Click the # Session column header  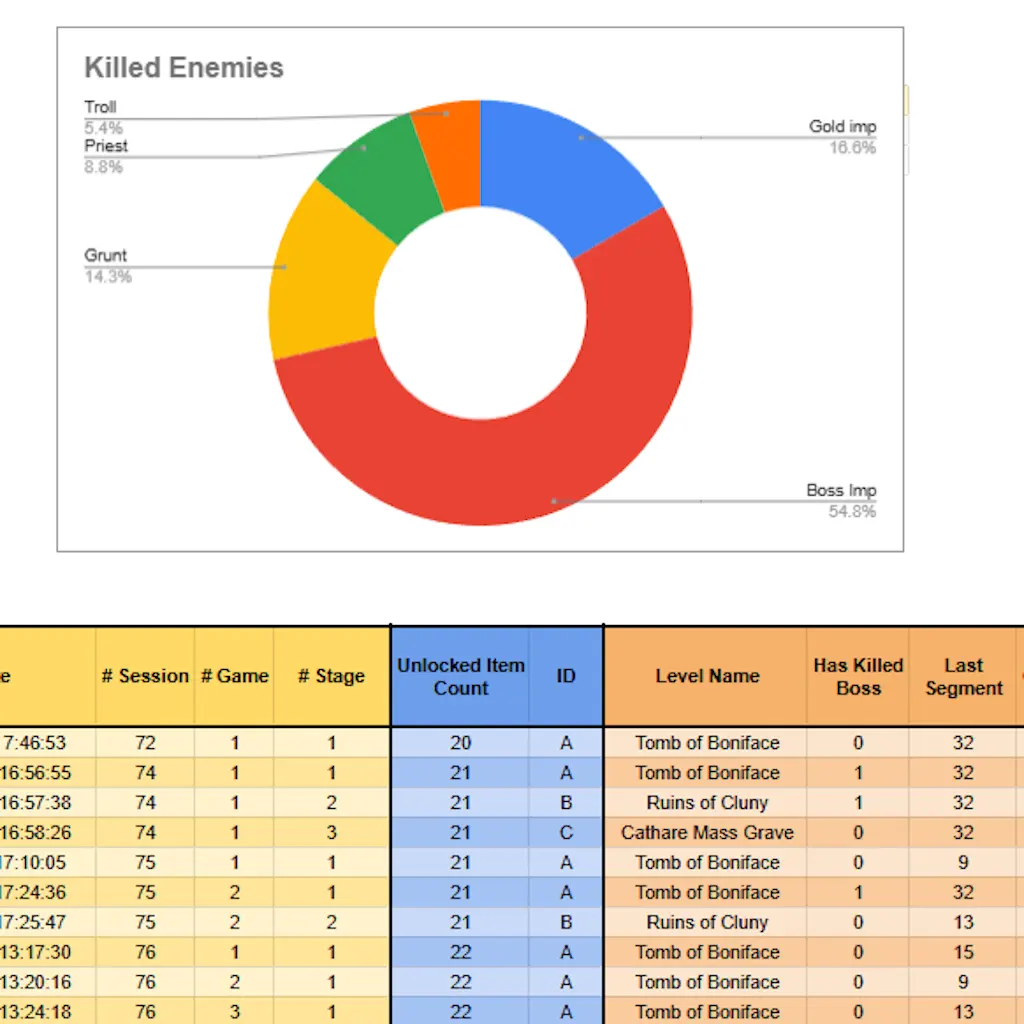click(145, 676)
